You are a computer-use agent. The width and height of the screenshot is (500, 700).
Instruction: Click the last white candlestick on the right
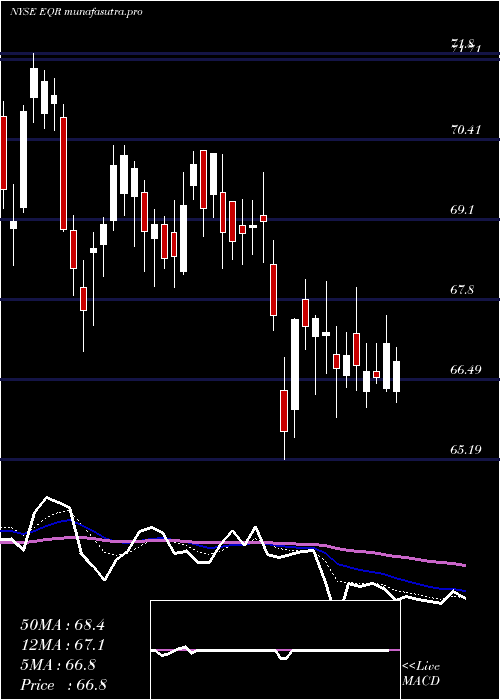coord(396,375)
